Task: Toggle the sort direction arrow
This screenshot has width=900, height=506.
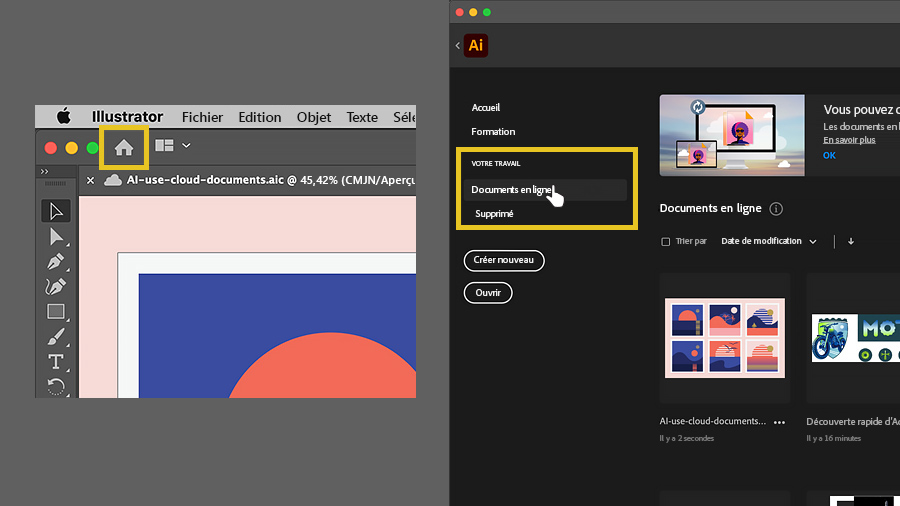Action: [851, 242]
